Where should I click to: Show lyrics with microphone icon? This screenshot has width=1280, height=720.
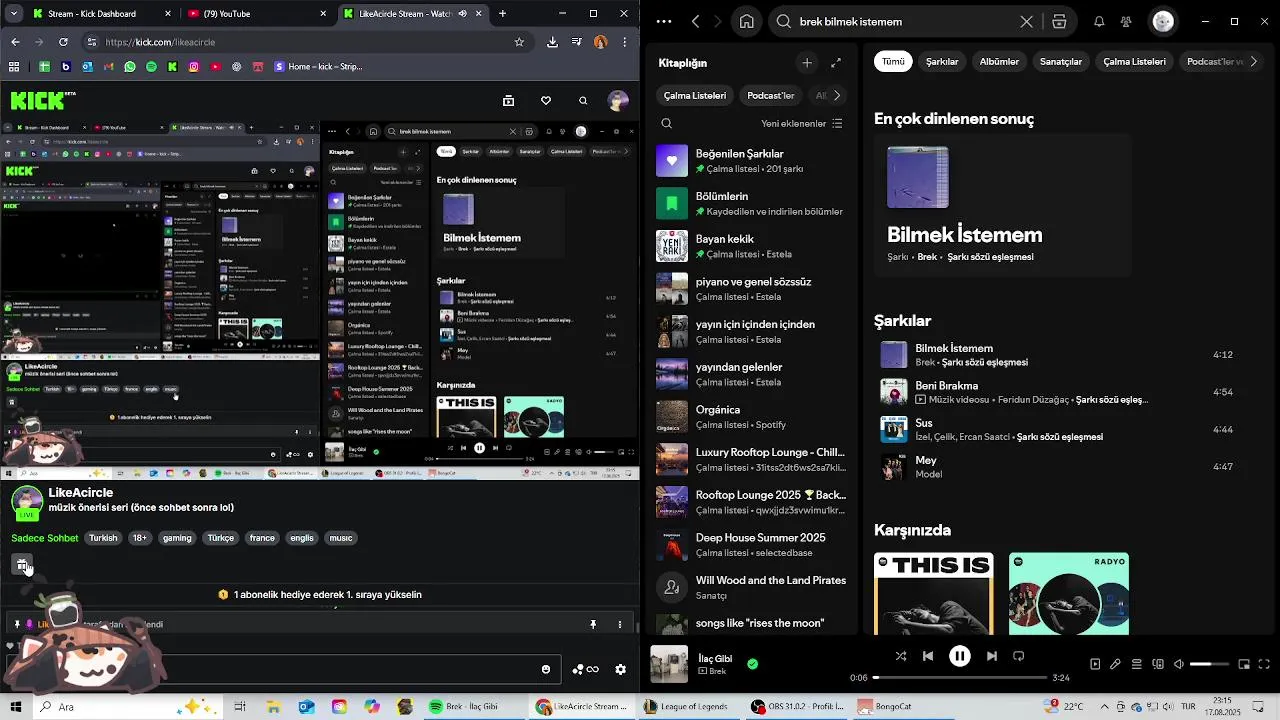(1115, 664)
